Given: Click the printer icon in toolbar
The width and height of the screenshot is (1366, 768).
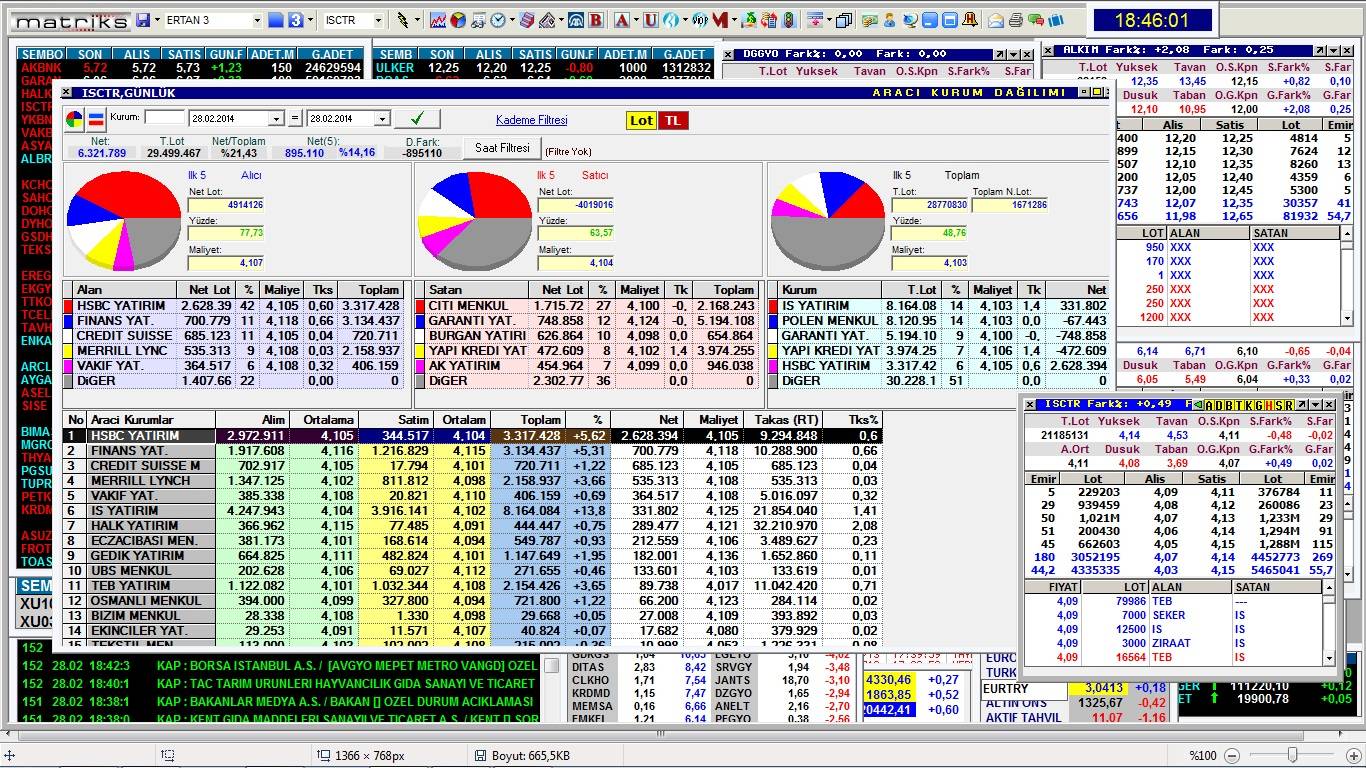Looking at the screenshot, I should coord(1016,20).
